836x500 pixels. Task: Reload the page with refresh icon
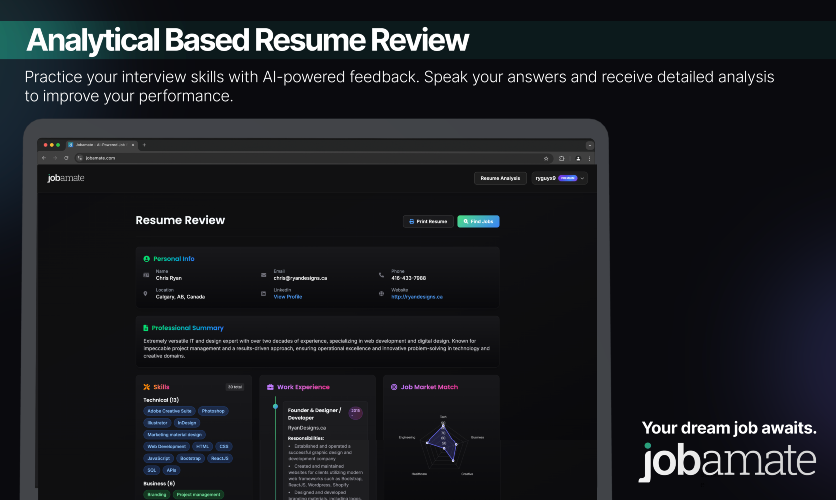pyautogui.click(x=66, y=158)
